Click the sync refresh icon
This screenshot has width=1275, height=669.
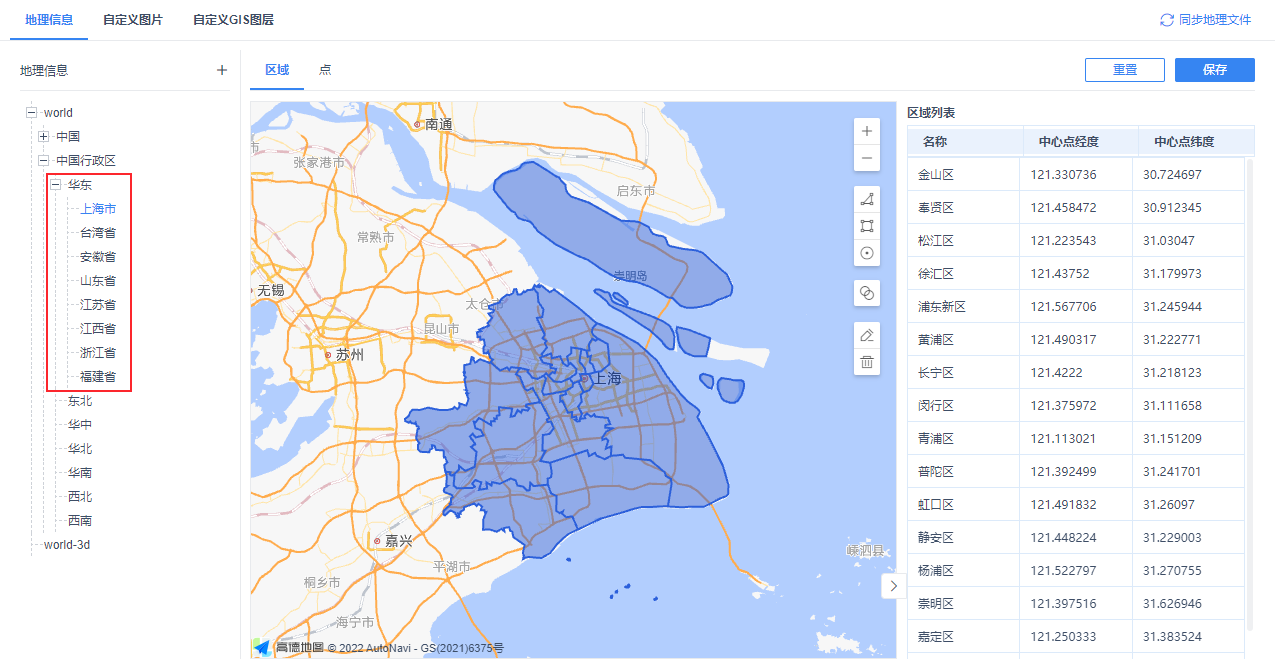[x=1166, y=20]
